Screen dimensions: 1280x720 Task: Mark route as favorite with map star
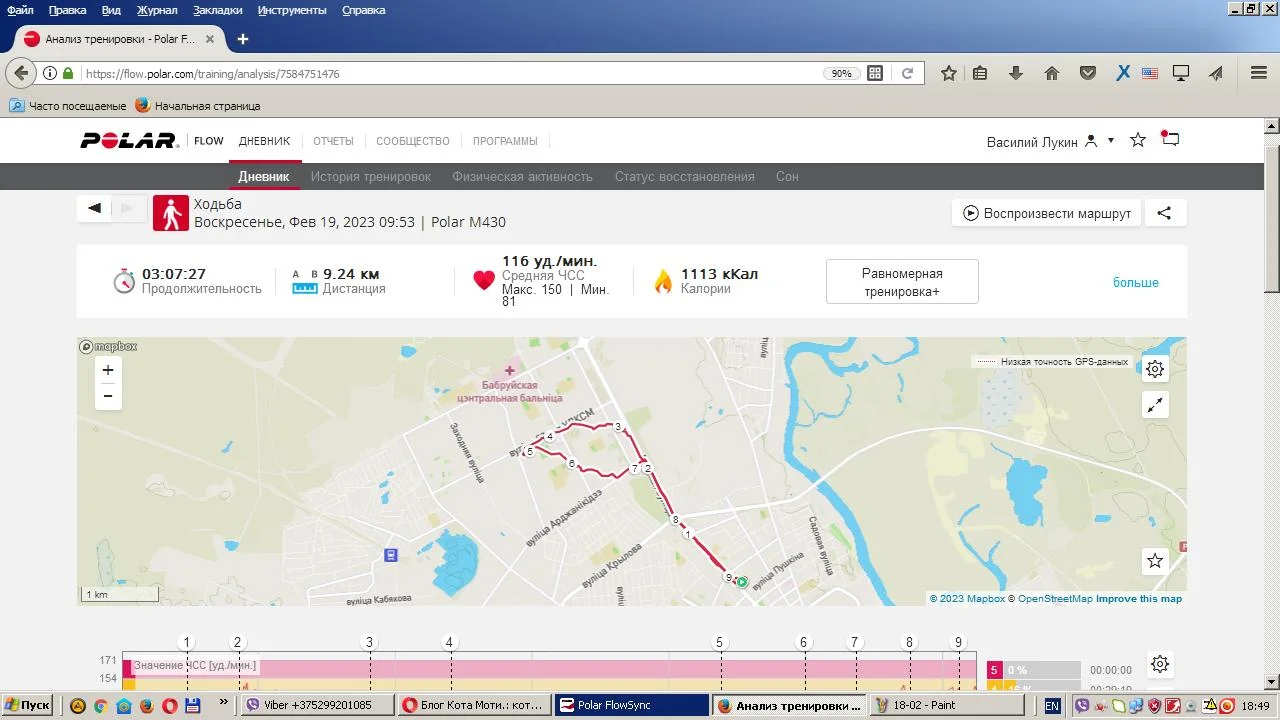(x=1155, y=560)
